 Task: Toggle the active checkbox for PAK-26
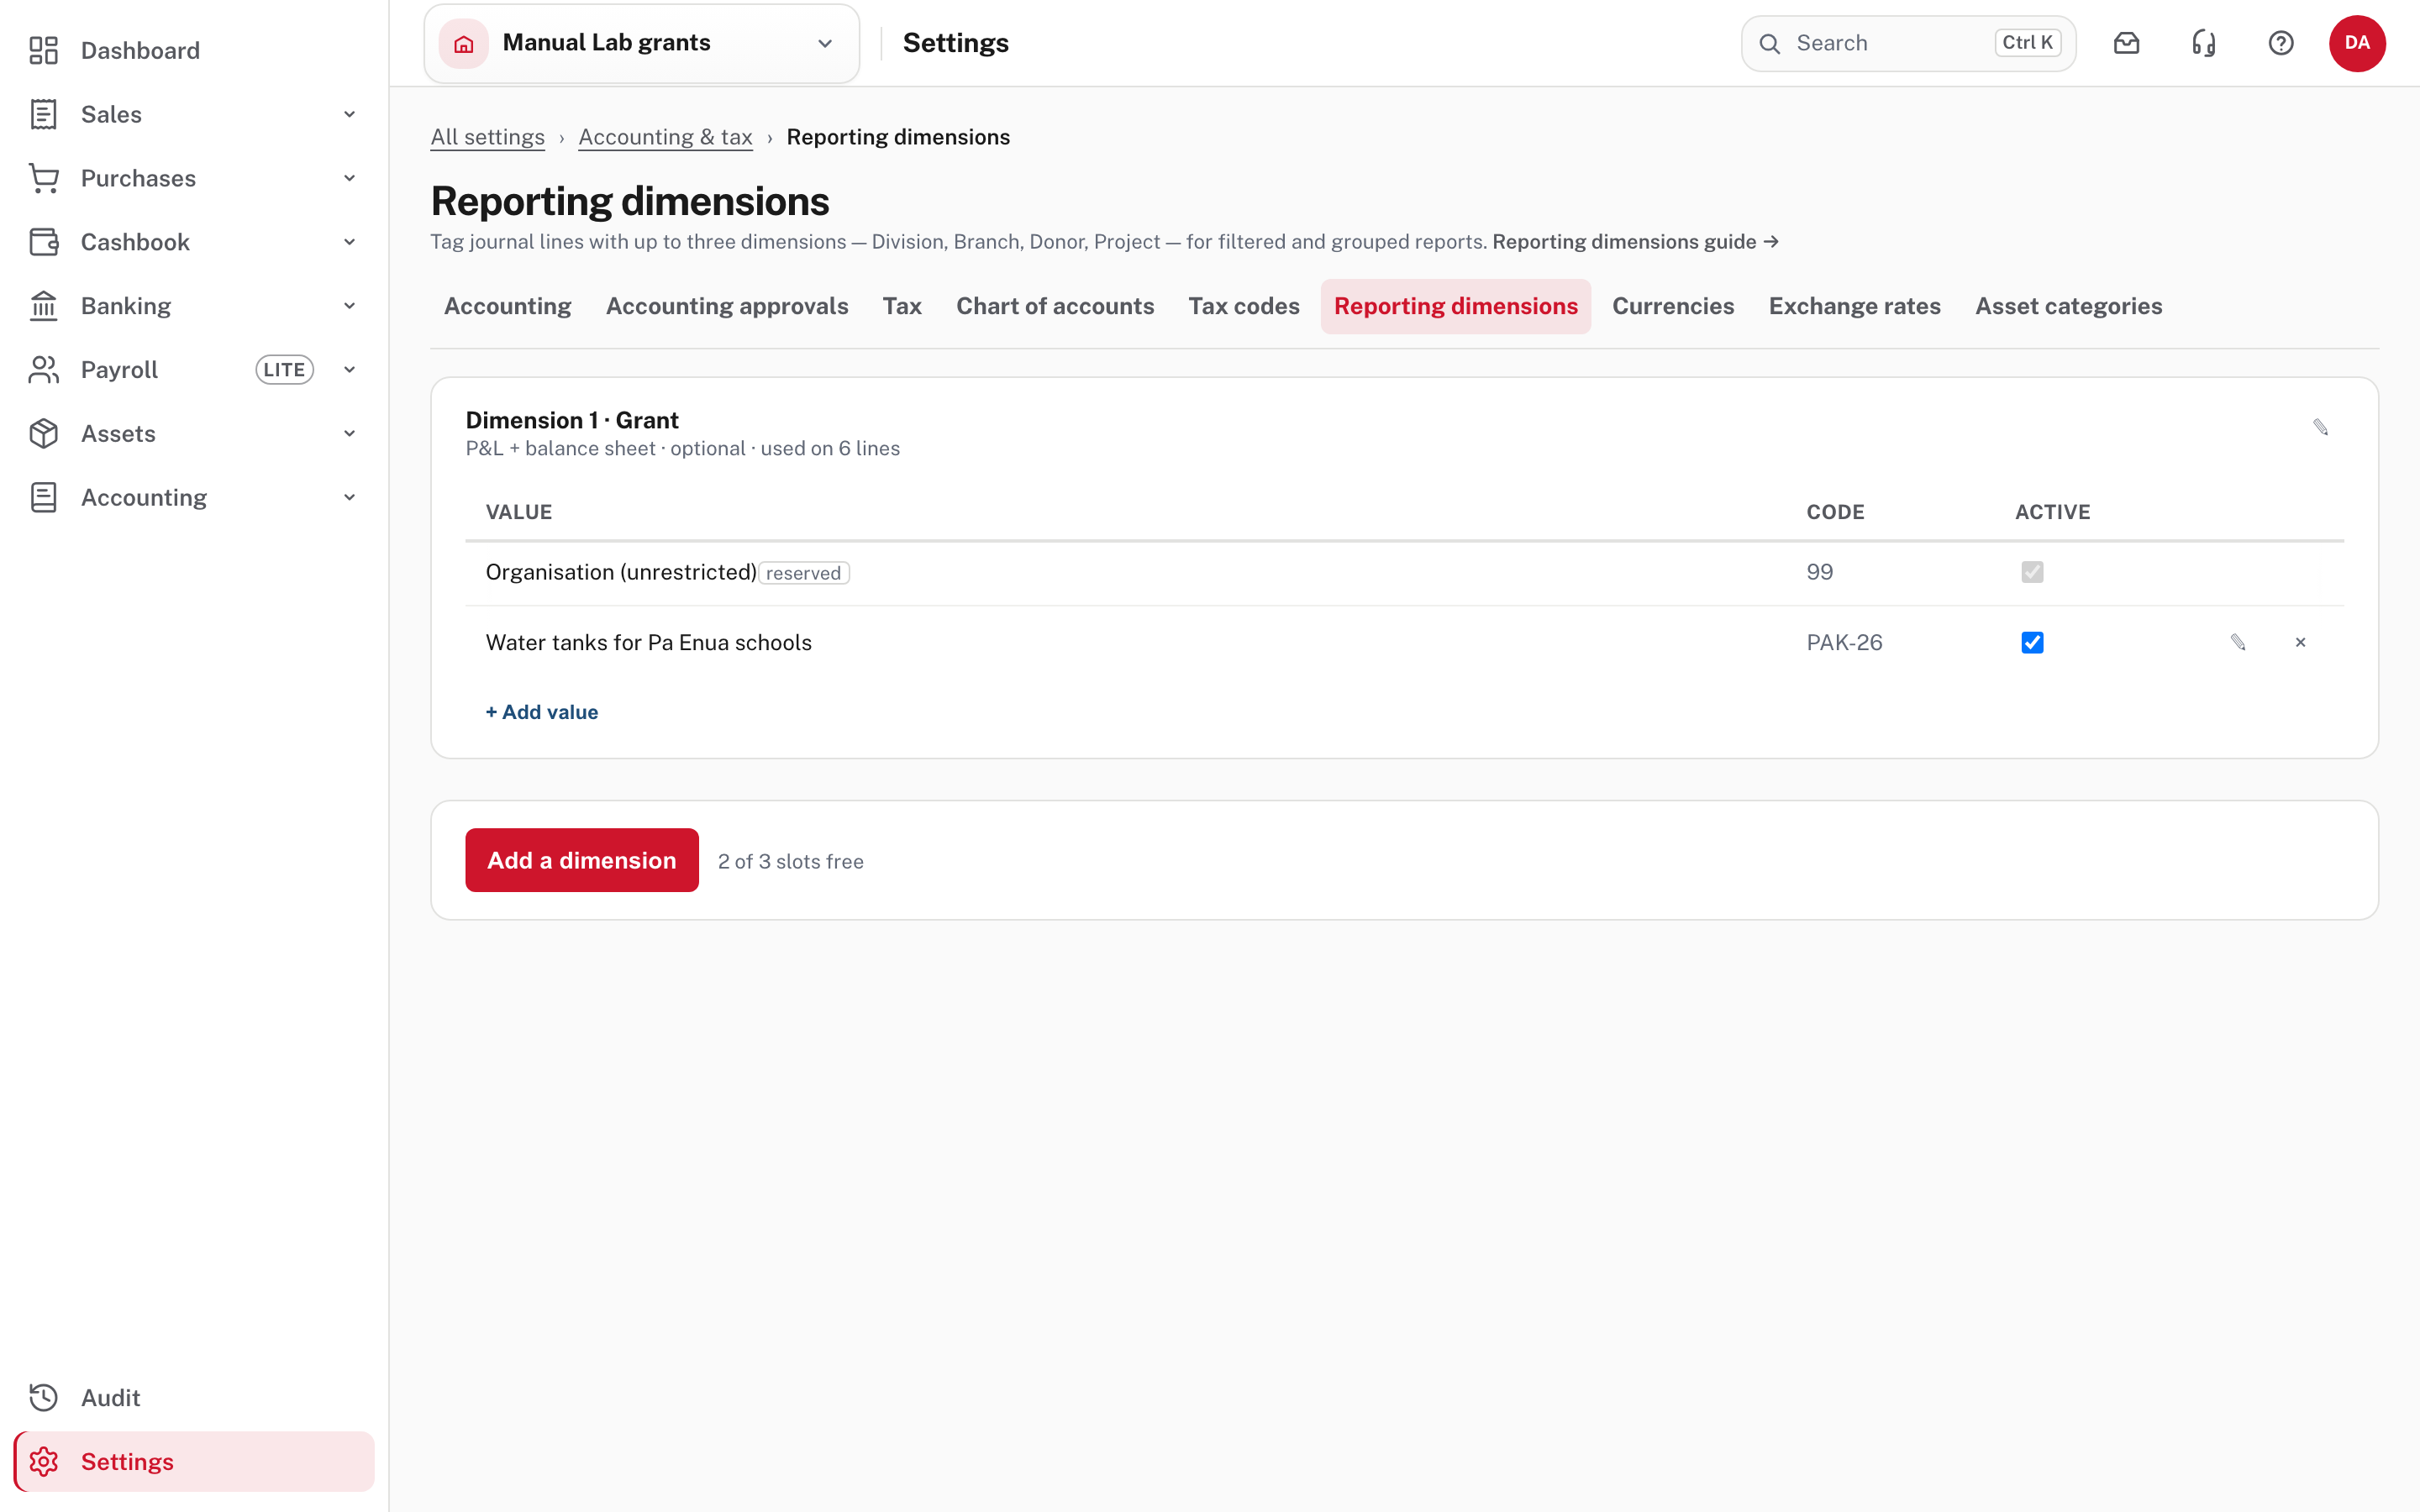2032,642
